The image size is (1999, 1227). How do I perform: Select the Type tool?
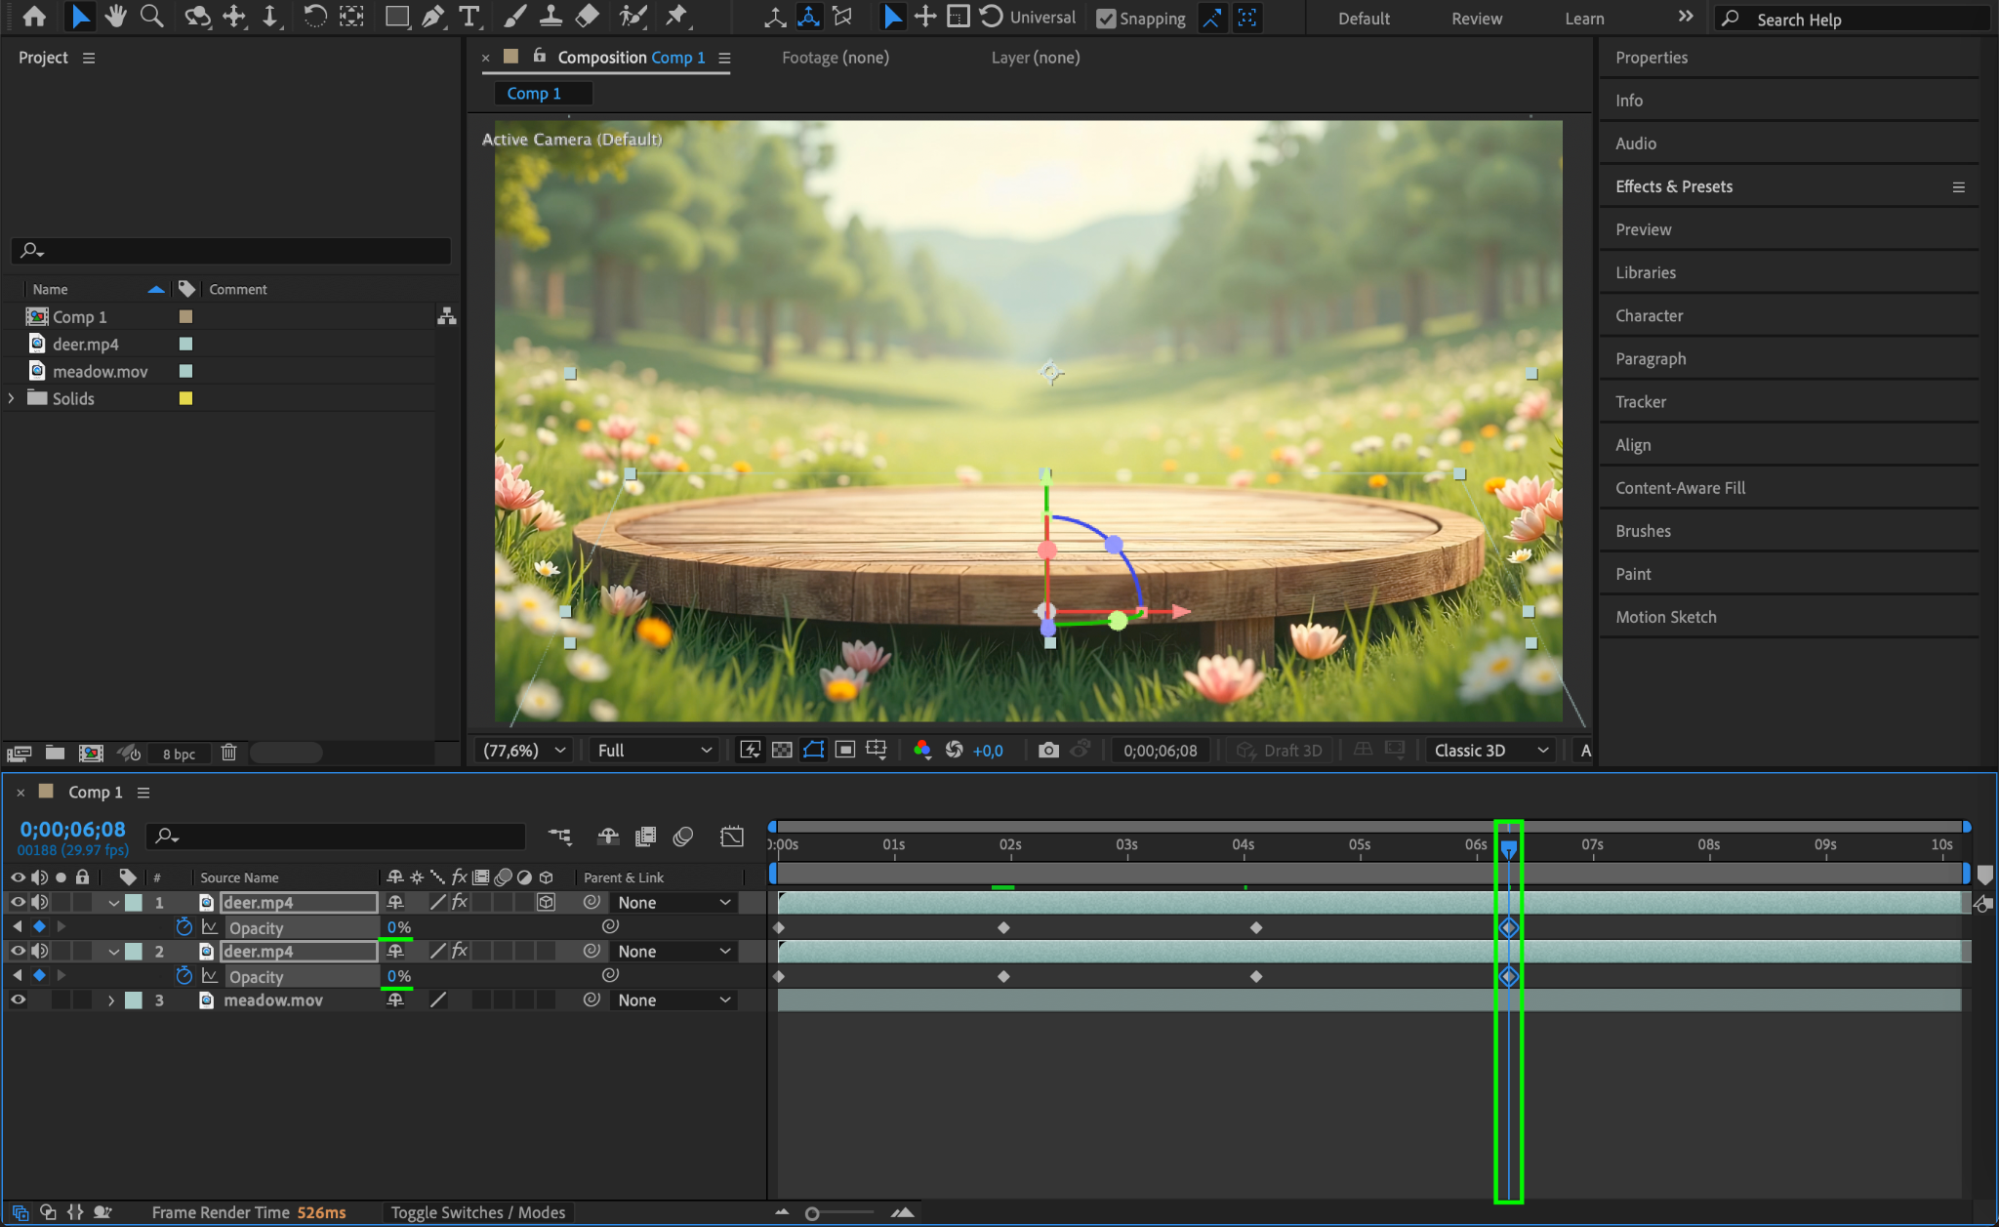pyautogui.click(x=468, y=16)
